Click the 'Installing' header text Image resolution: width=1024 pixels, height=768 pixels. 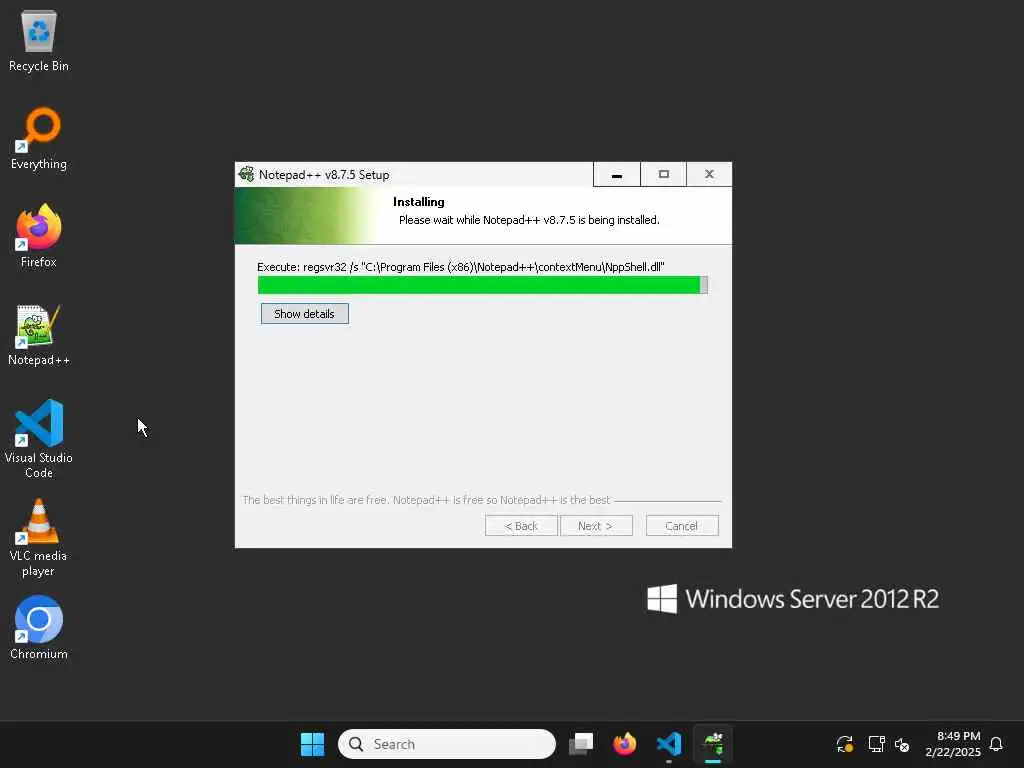point(419,202)
